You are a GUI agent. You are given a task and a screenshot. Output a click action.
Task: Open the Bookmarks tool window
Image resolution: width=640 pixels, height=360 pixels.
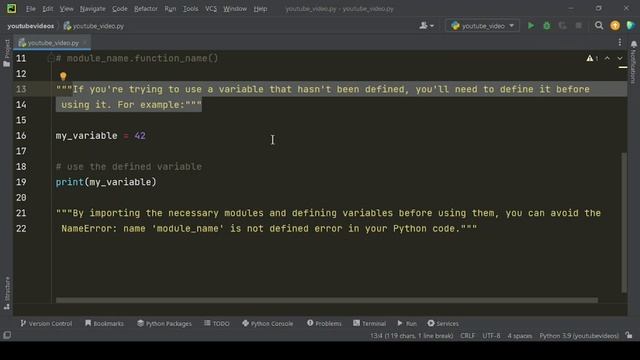(104, 323)
